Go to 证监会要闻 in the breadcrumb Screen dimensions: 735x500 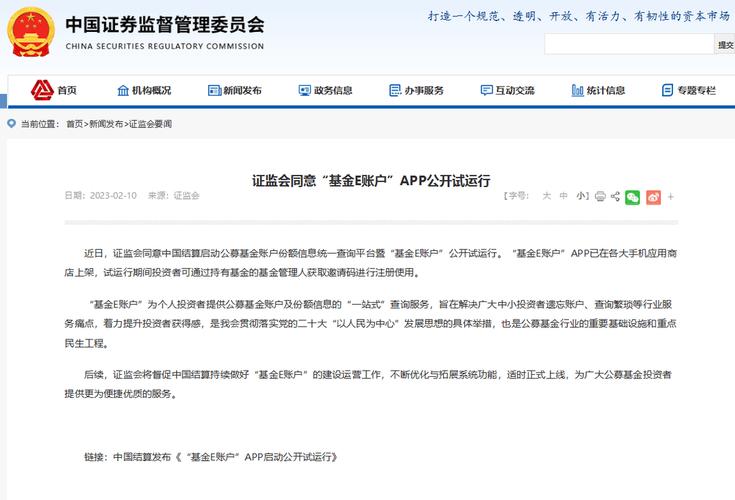pos(150,124)
